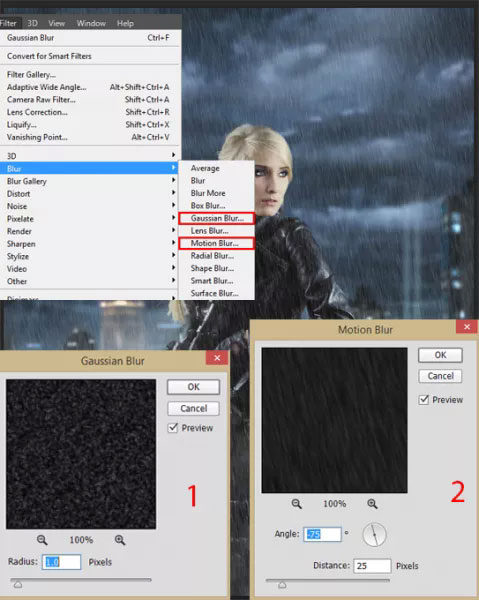This screenshot has width=479, height=600.
Task: Select the highlighted Blur menu item
Action: (x=90, y=168)
